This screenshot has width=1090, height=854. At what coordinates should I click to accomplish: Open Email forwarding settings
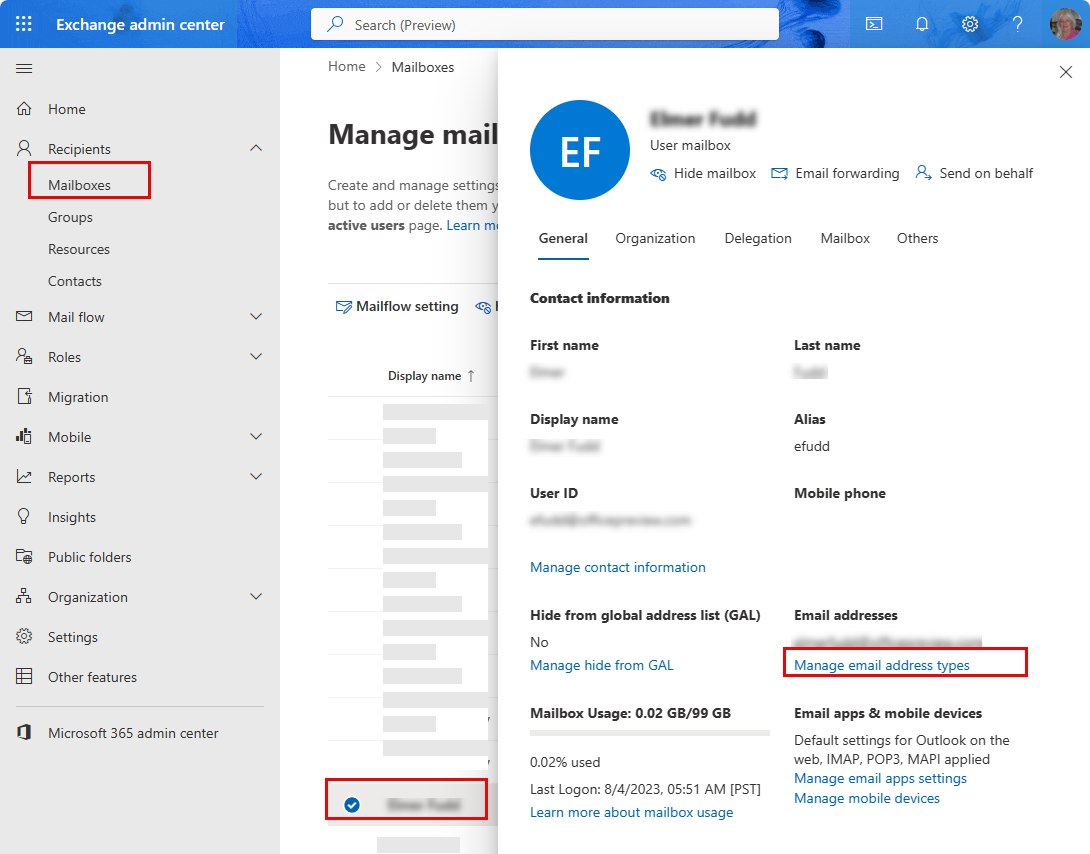(x=835, y=173)
